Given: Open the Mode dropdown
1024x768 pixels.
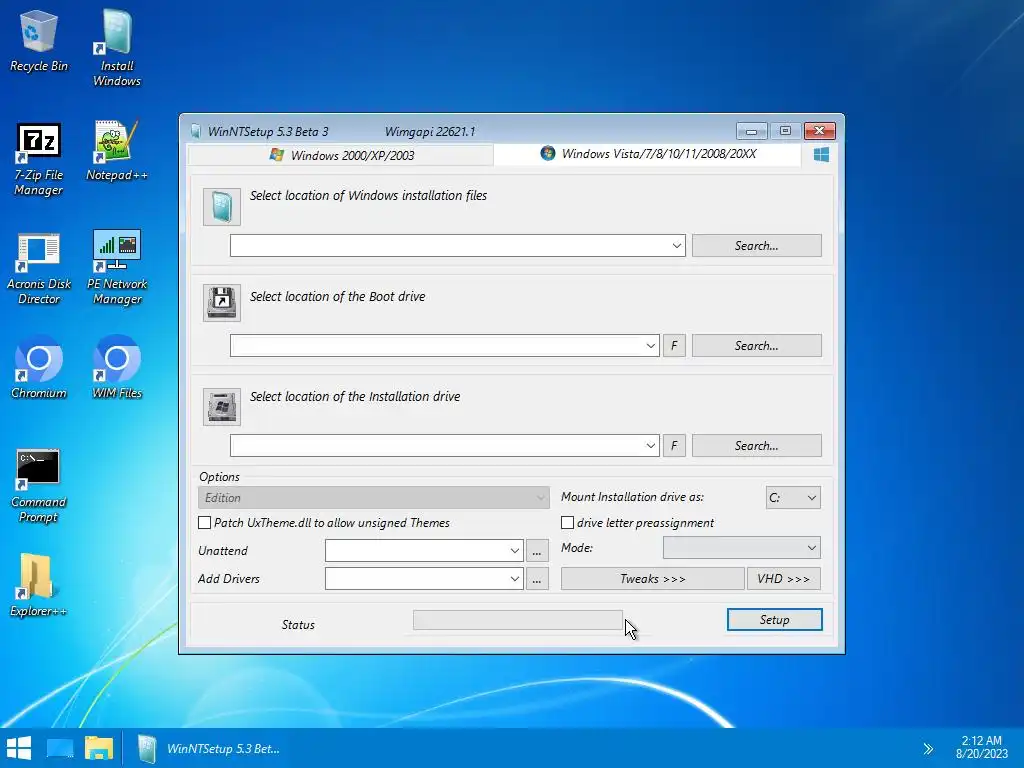Looking at the screenshot, I should (742, 547).
